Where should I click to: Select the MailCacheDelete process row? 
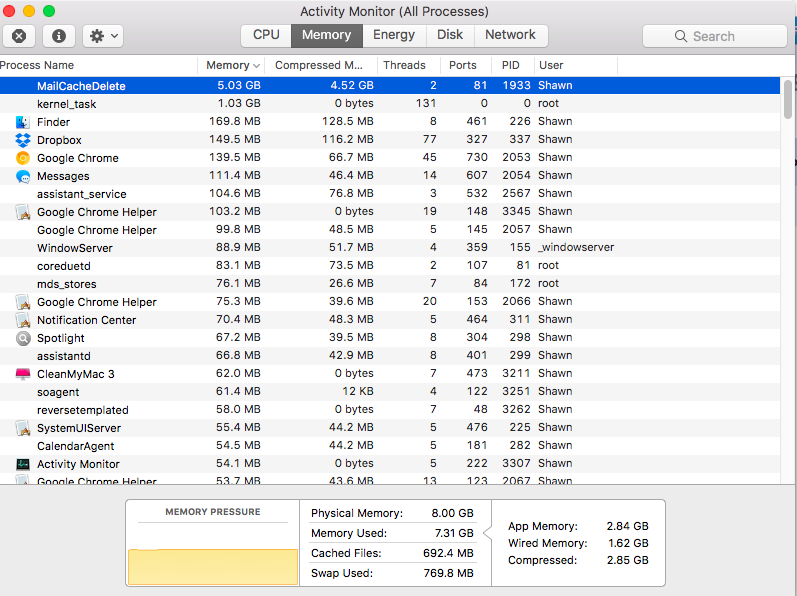point(390,85)
